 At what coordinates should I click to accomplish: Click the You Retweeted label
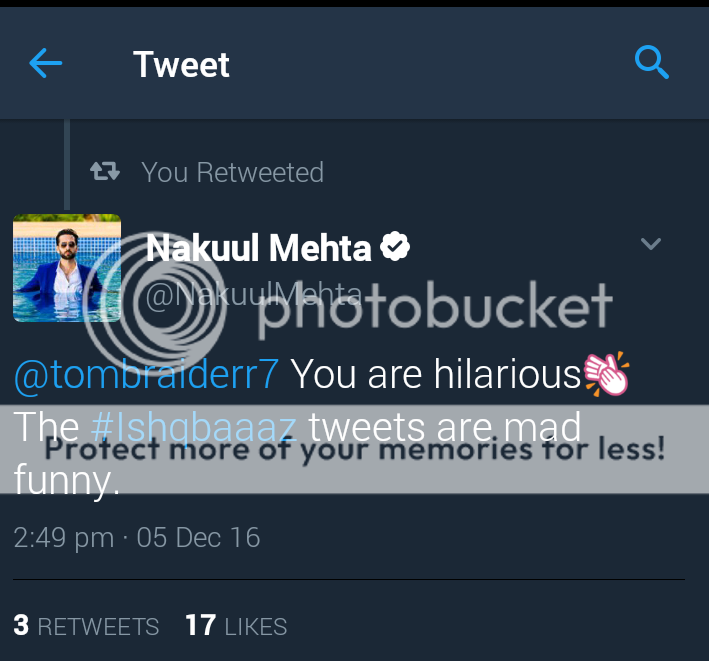pos(232,172)
